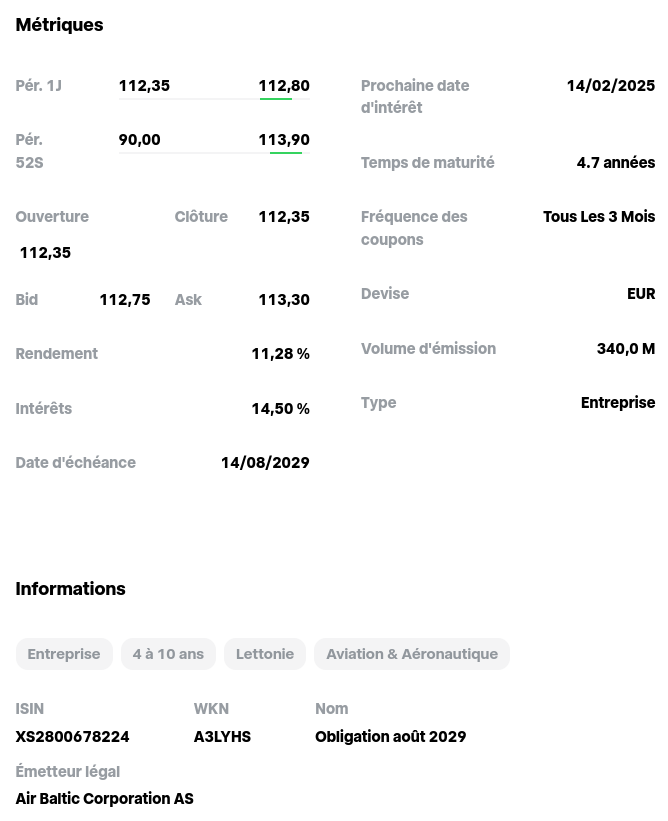Image resolution: width=668 pixels, height=821 pixels.
Task: Click the Bid price 112,75
Action: tap(124, 299)
